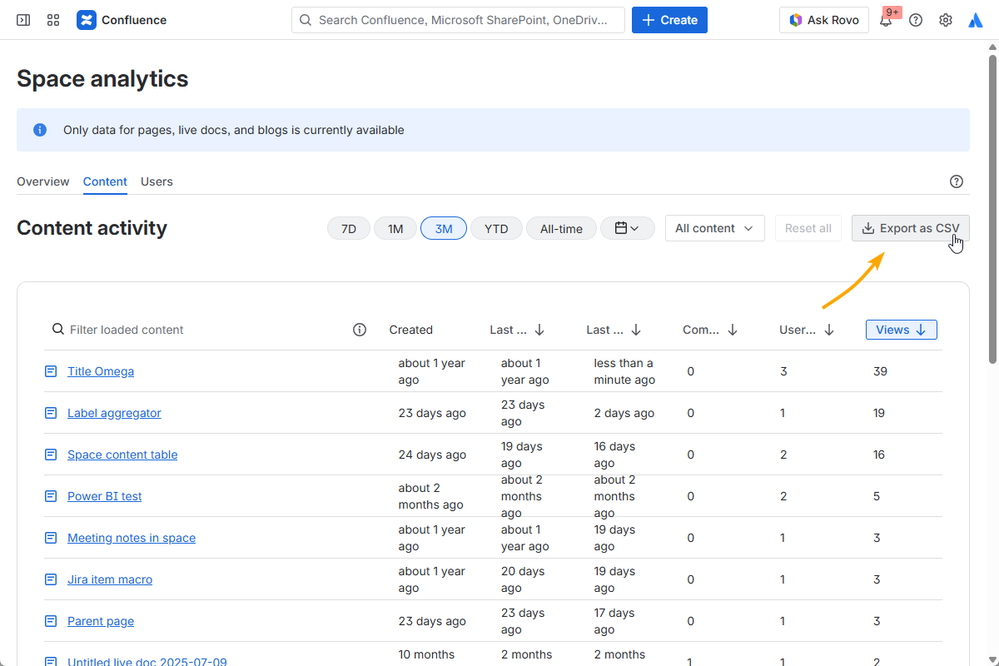Click the help icon beside the tabs
The image size is (999, 666).
[x=956, y=182]
